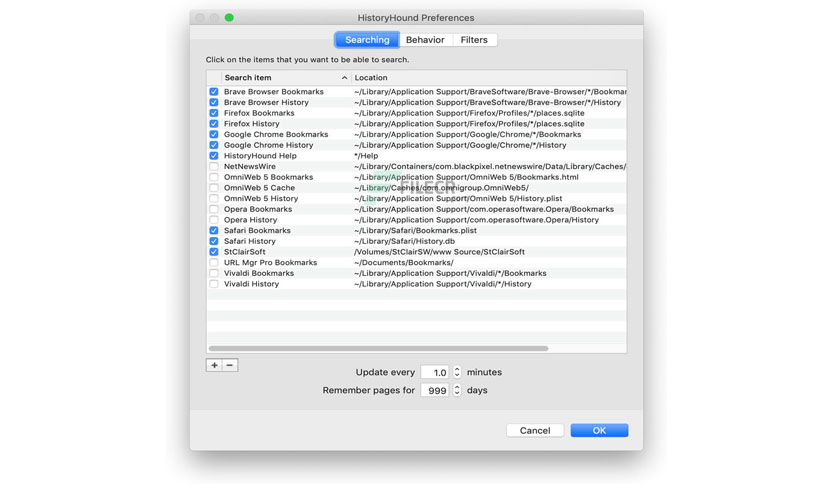Click Google Chrome Bookmarks location path
The width and height of the screenshot is (836, 484).
pos(468,134)
